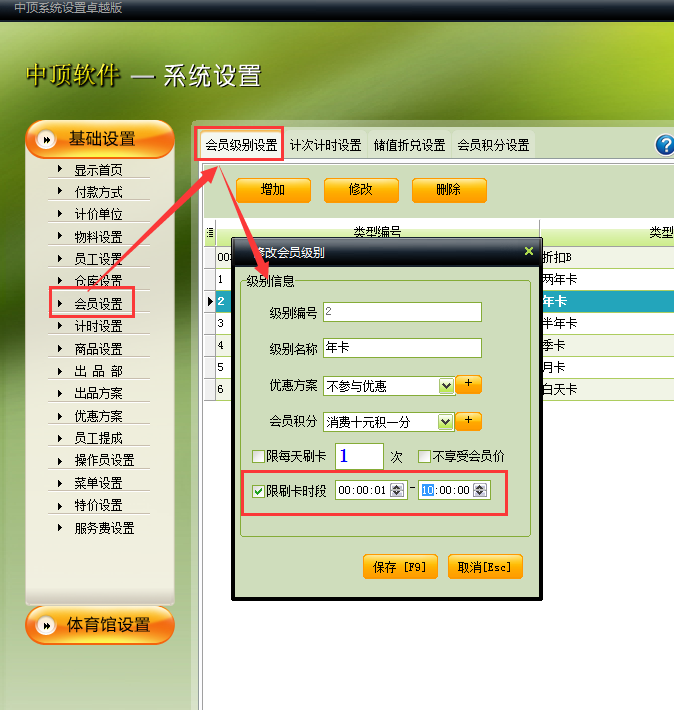The width and height of the screenshot is (674, 710).
Task: Click the 级别名称 field containing 年卡
Action: coord(402,348)
